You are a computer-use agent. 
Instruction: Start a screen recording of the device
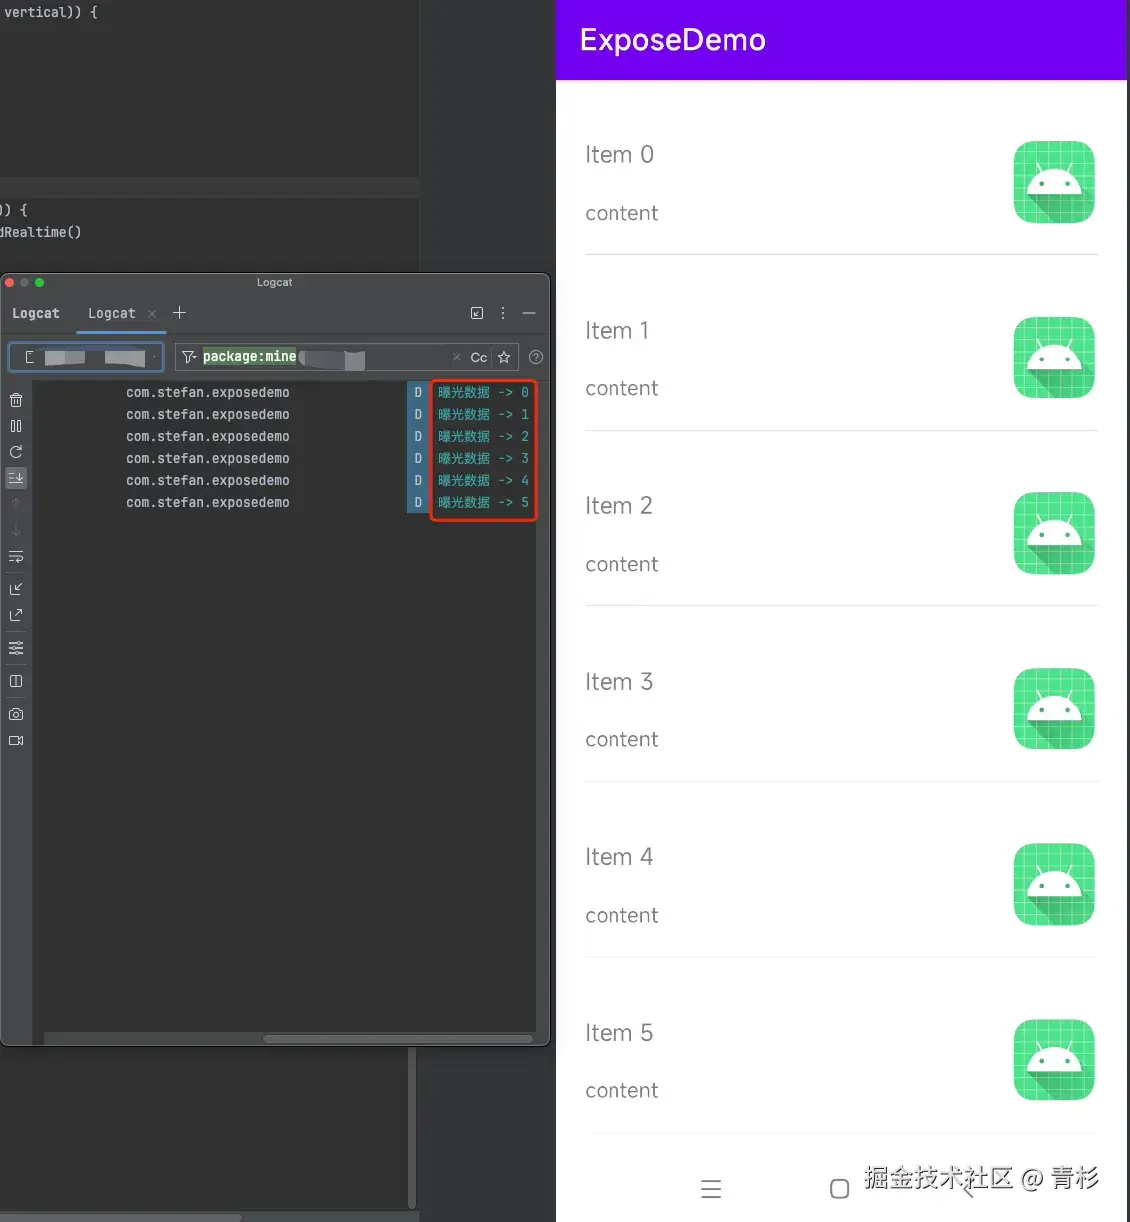coord(16,740)
